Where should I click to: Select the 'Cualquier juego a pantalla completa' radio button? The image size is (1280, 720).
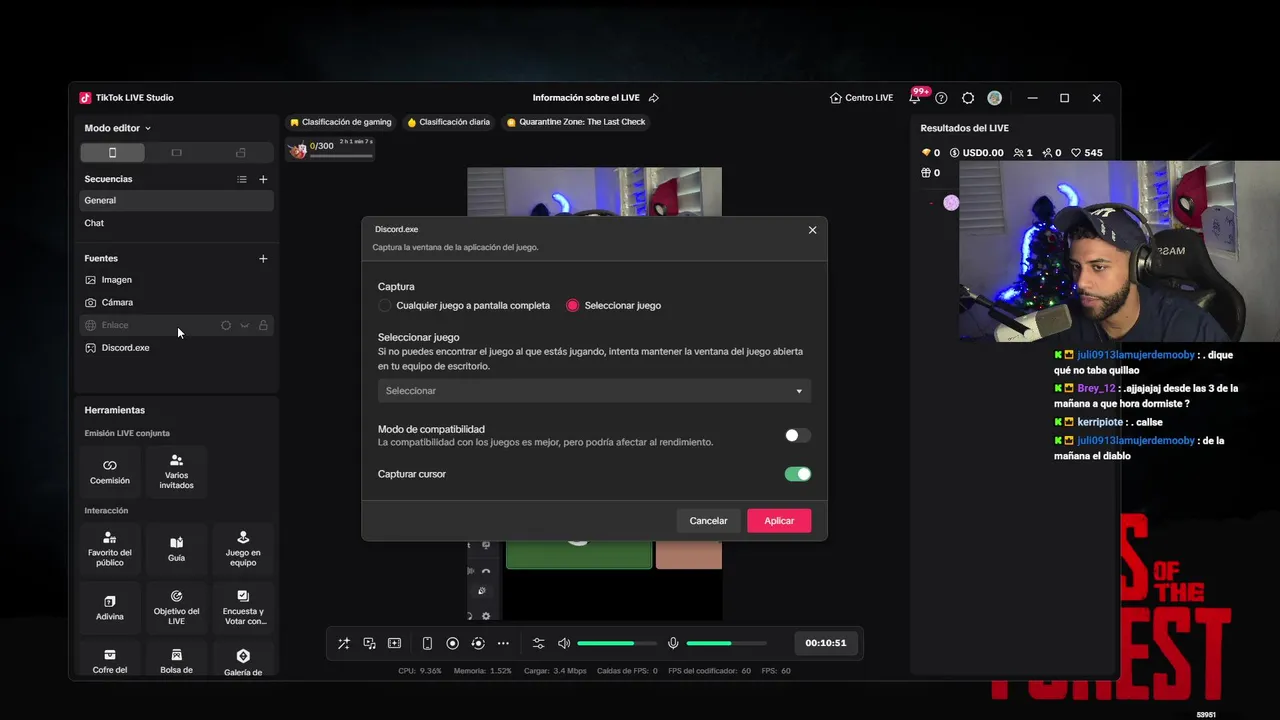click(x=385, y=306)
